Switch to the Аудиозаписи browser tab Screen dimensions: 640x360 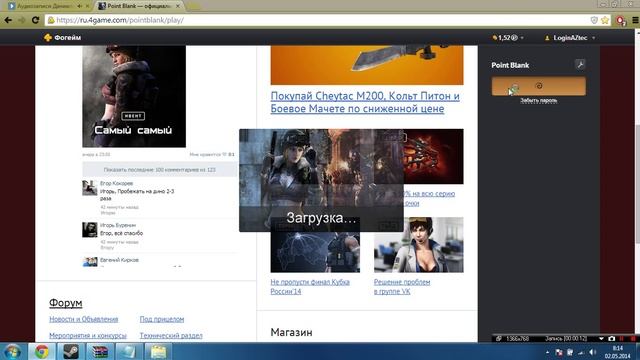pos(45,6)
